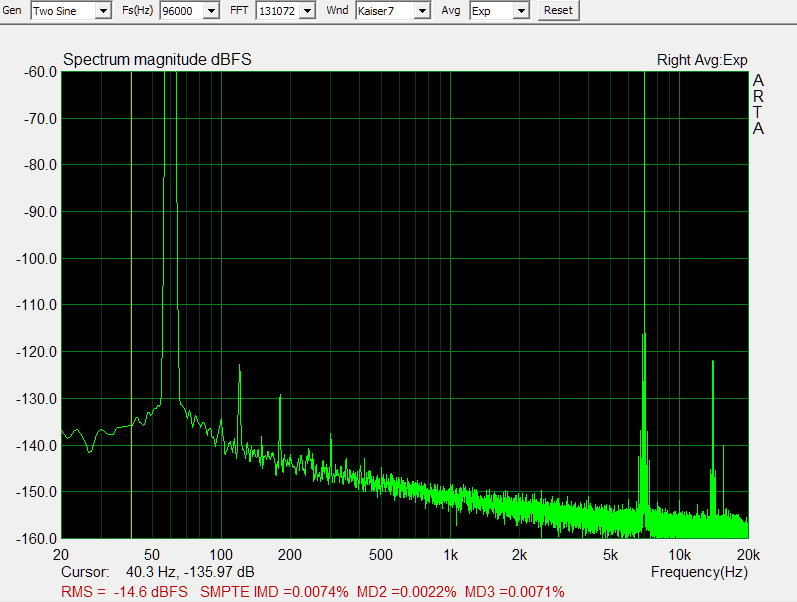Screen dimensions: 797x602
Task: Click the -160.0 y-axis label
Action: (37, 538)
